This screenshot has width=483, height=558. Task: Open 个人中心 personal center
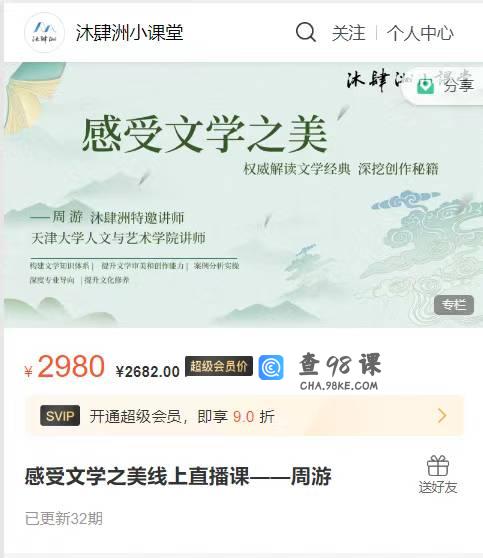pos(420,33)
